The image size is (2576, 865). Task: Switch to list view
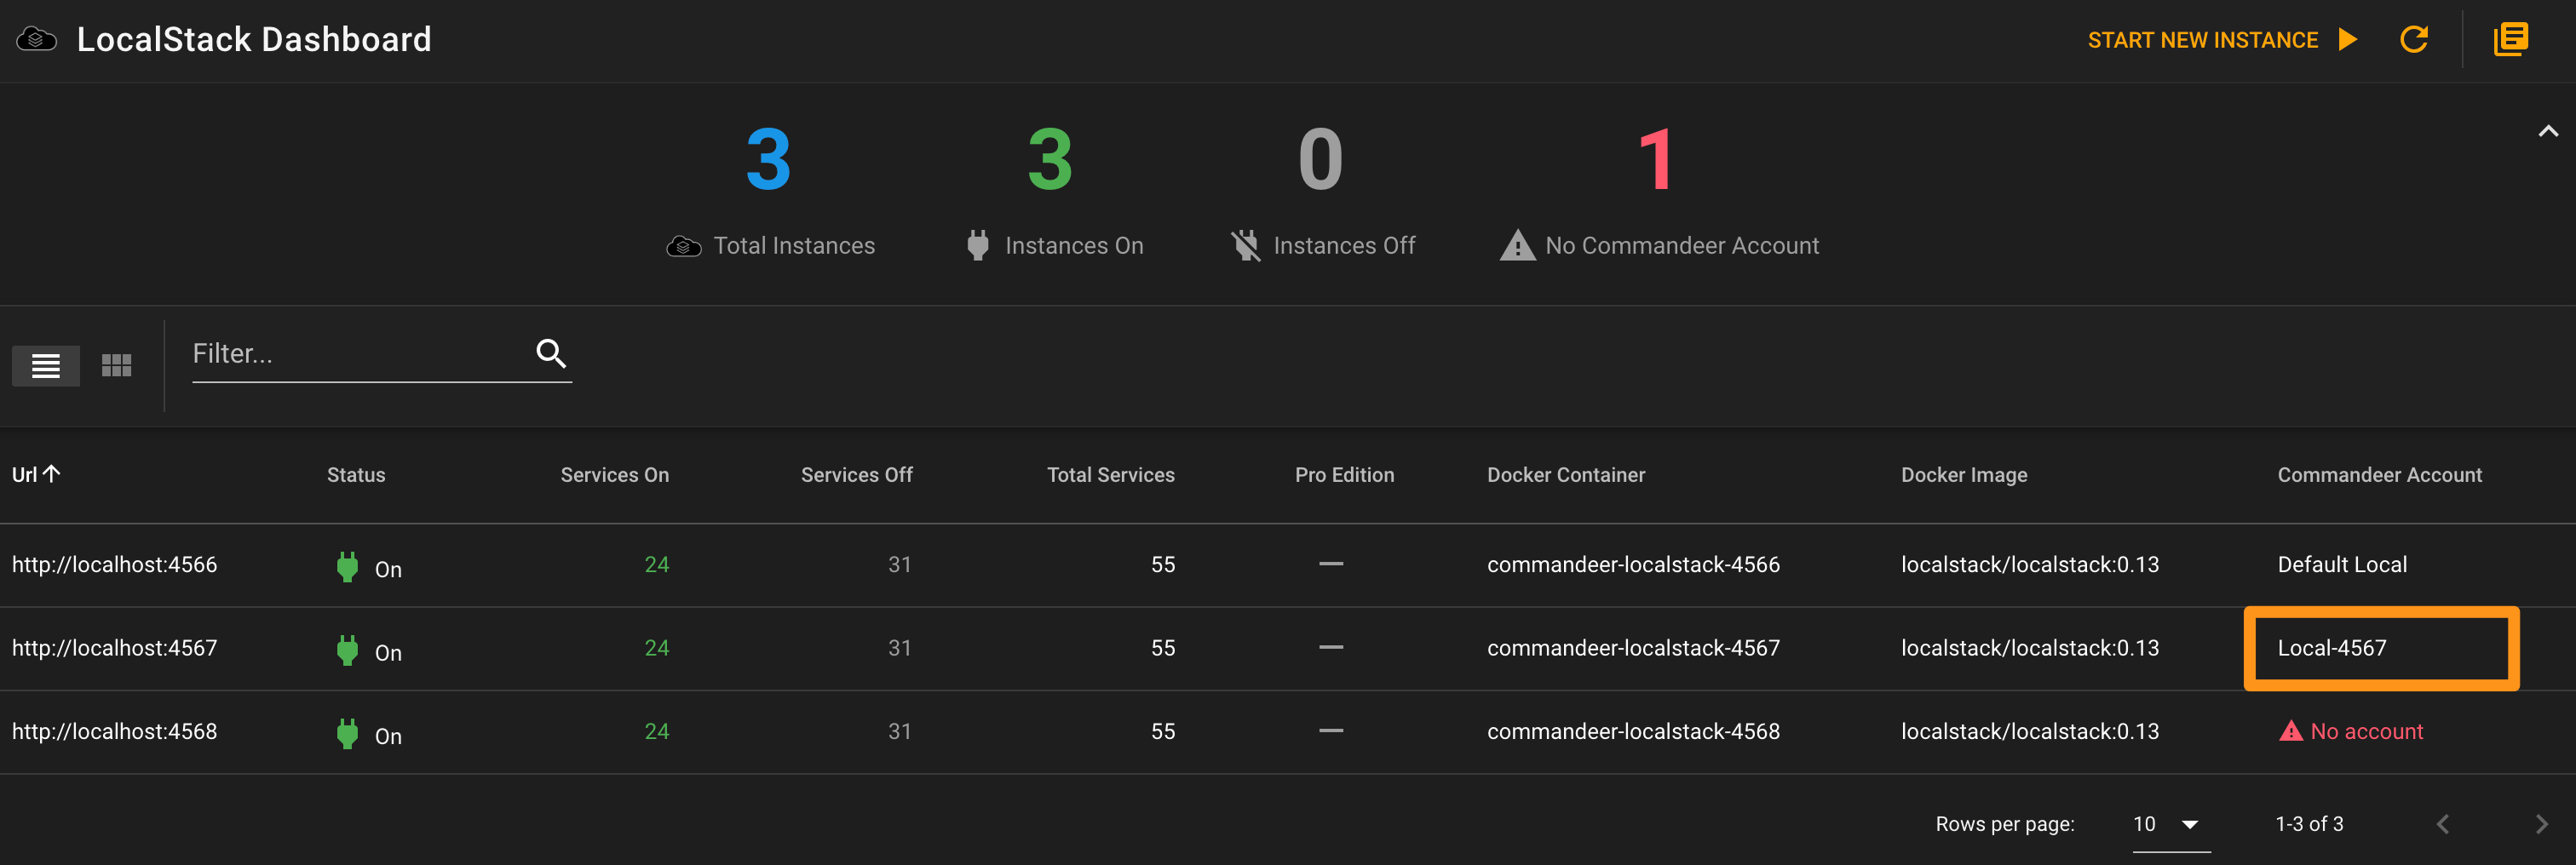(46, 366)
